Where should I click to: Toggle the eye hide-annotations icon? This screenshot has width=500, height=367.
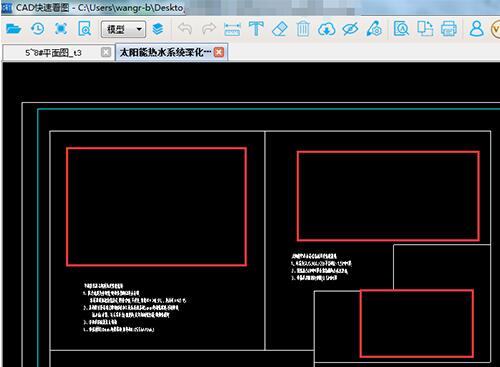point(350,29)
